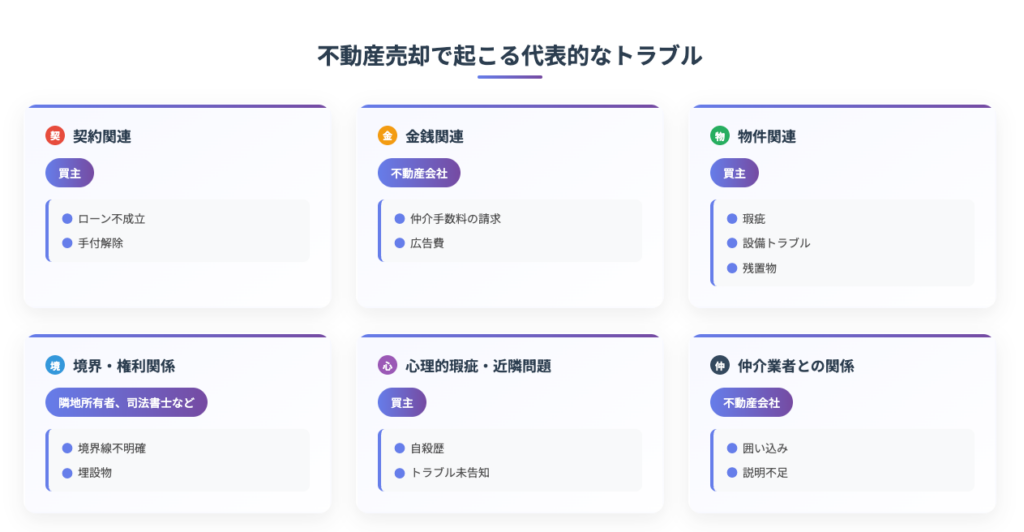
Task: Click the 手付解除 list item
Action: click(x=92, y=243)
